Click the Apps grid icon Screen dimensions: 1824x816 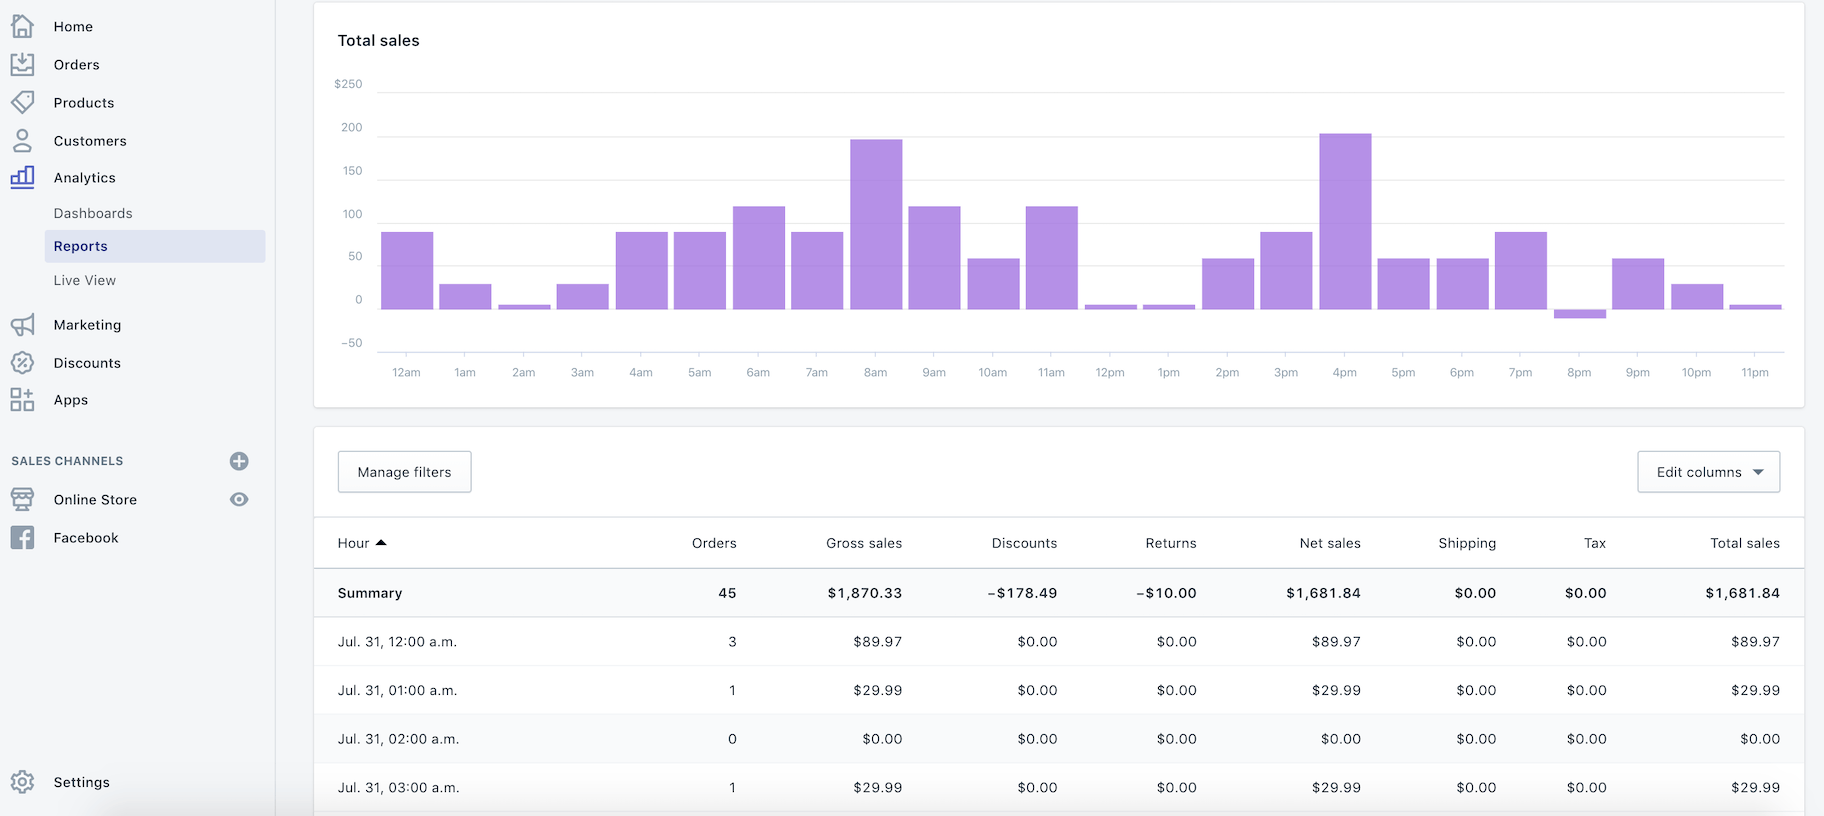[22, 400]
